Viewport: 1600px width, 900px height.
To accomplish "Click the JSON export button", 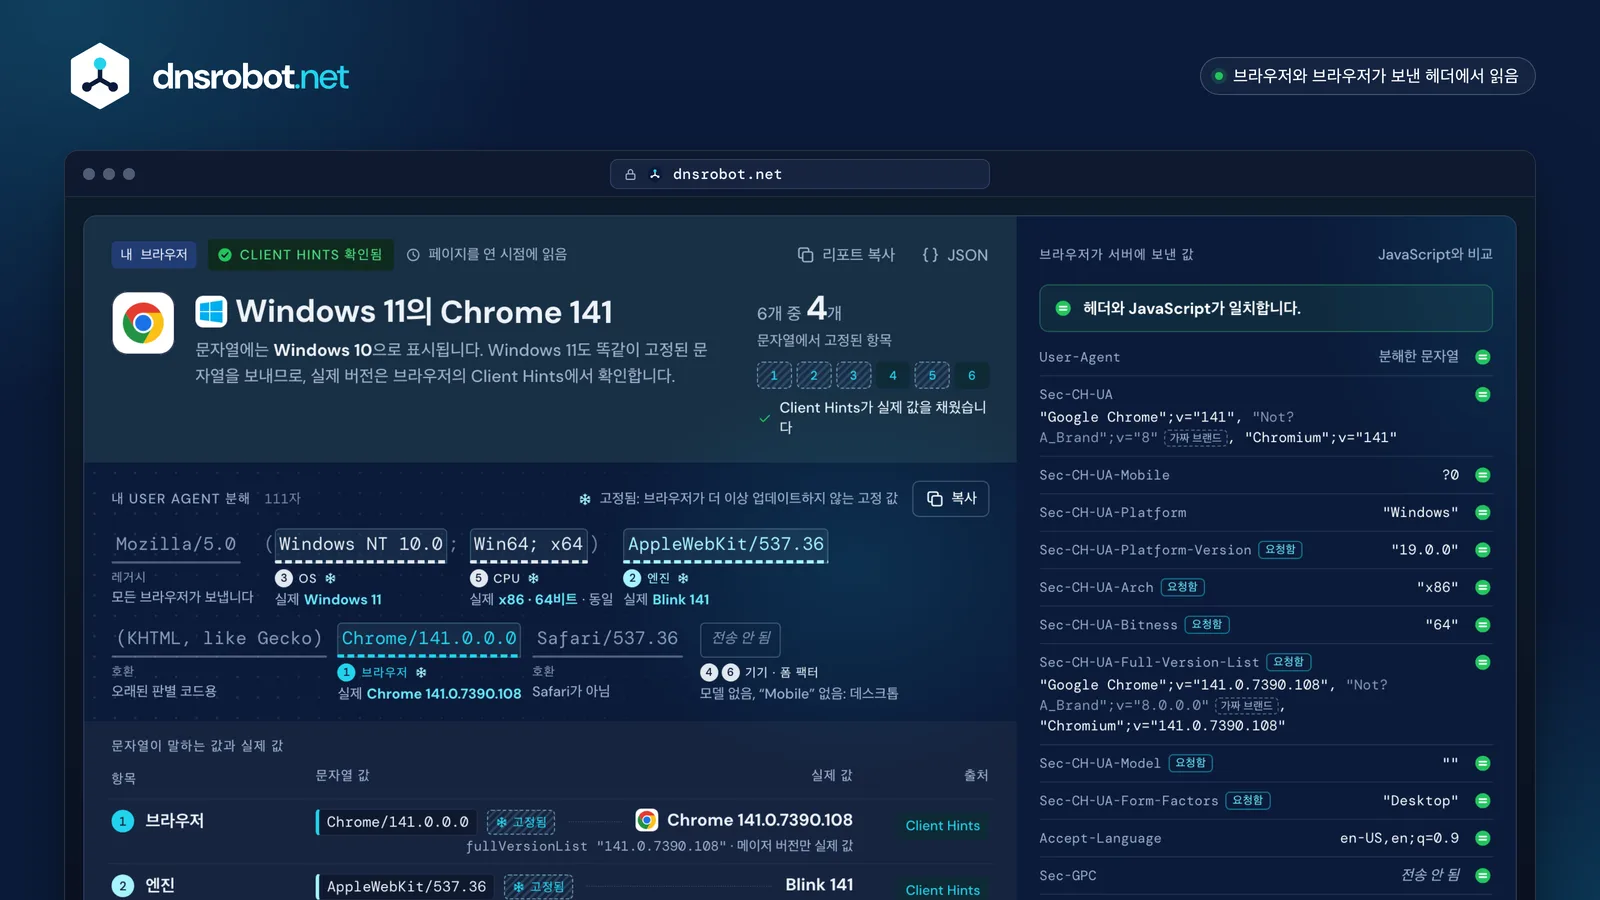I will (955, 255).
